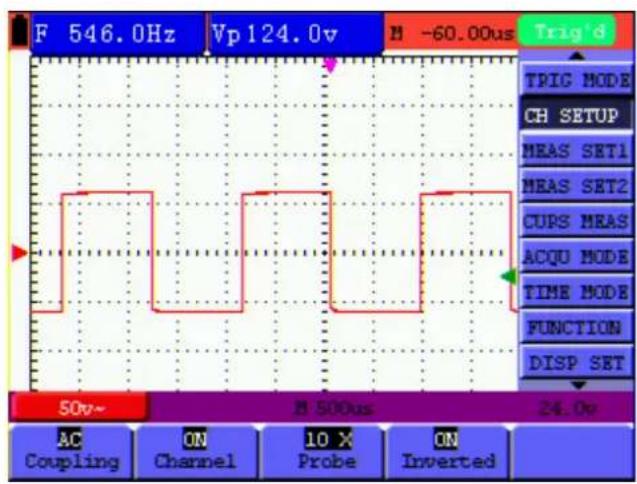Click the Vp 124.0v readout
637x484 pixels.
[x=297, y=34]
